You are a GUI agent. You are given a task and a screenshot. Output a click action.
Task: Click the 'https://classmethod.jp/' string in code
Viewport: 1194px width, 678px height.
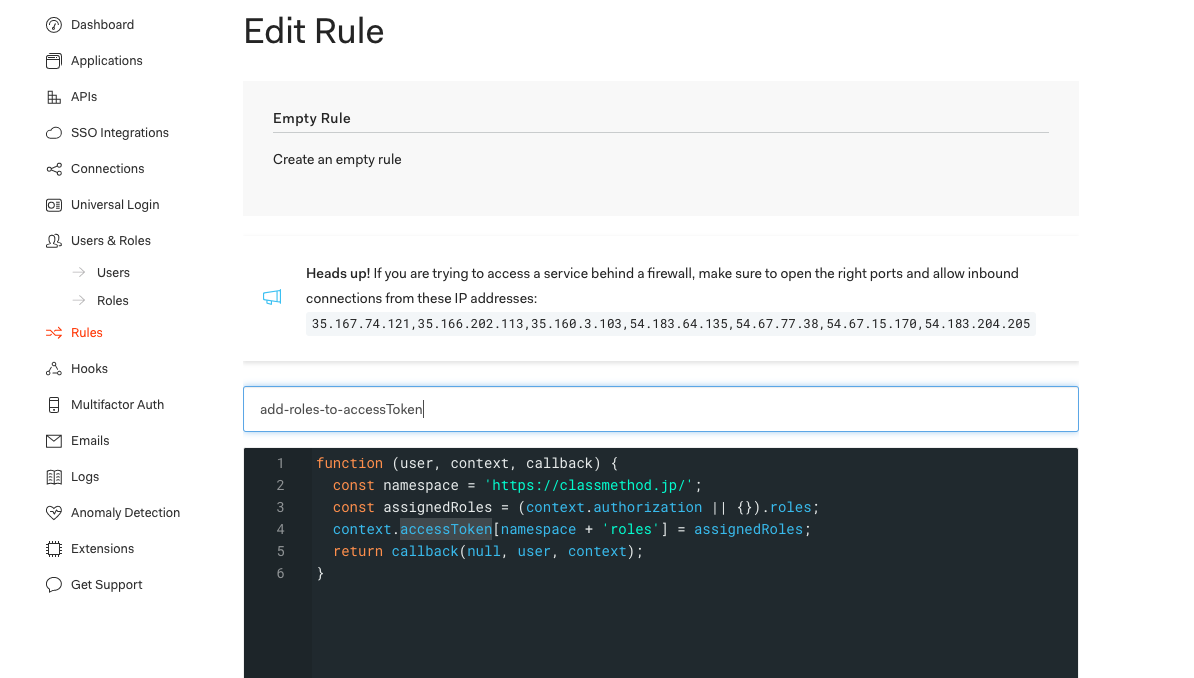(x=589, y=485)
